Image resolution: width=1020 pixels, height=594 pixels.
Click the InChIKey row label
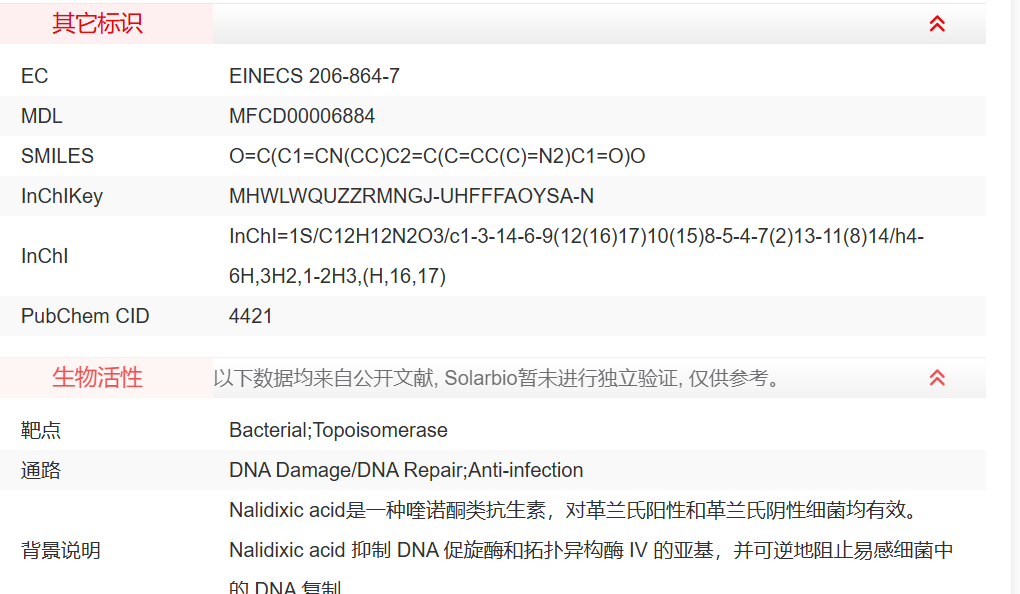point(62,196)
